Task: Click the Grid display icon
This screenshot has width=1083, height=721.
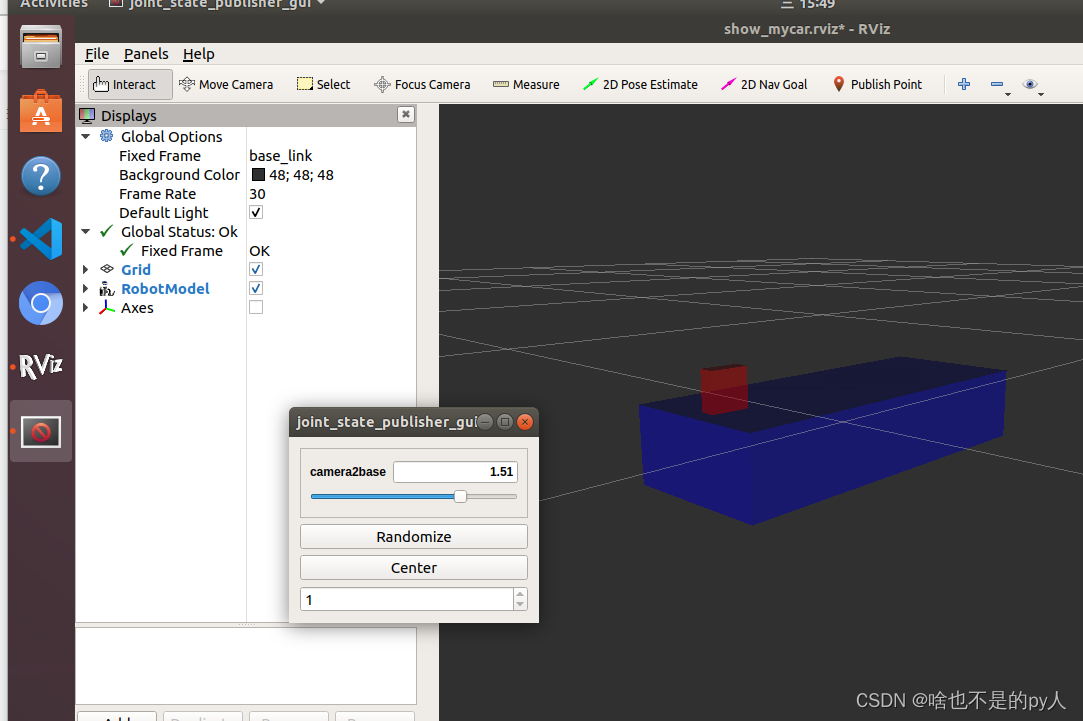Action: coord(107,269)
